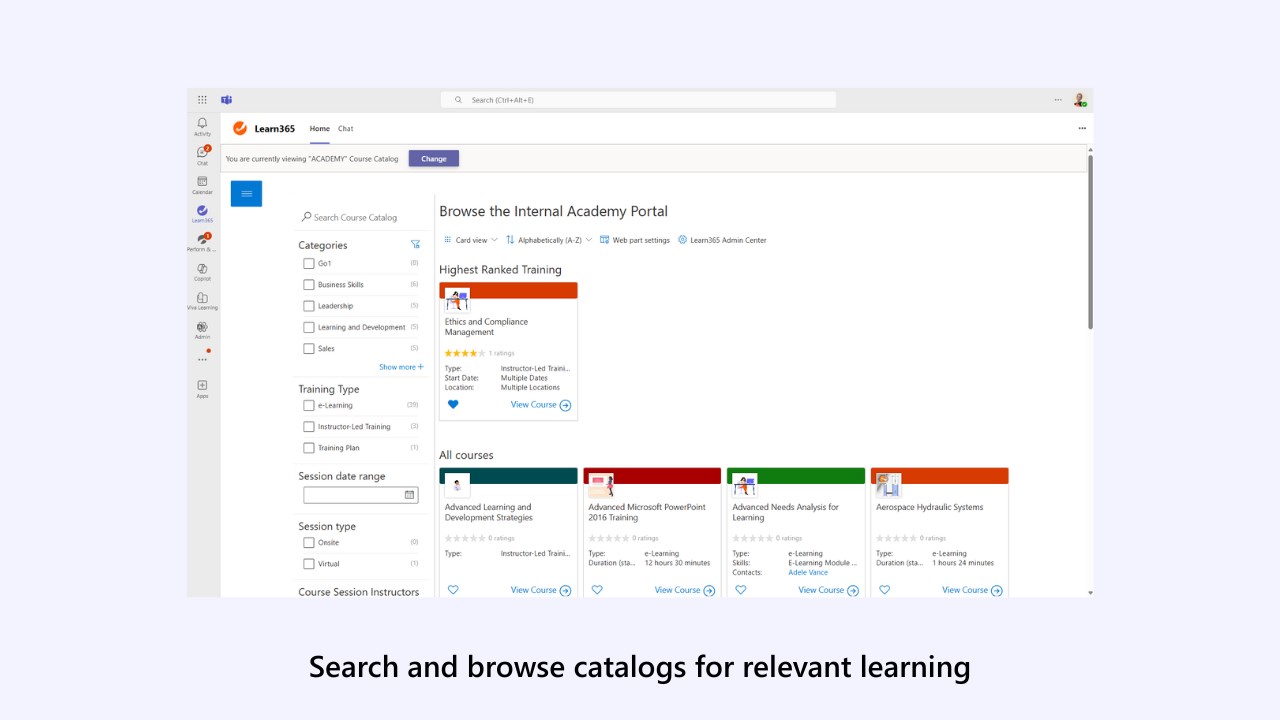
Task: Open the Advanced Microsoft PowerPoint course thumbnail
Action: (x=601, y=485)
